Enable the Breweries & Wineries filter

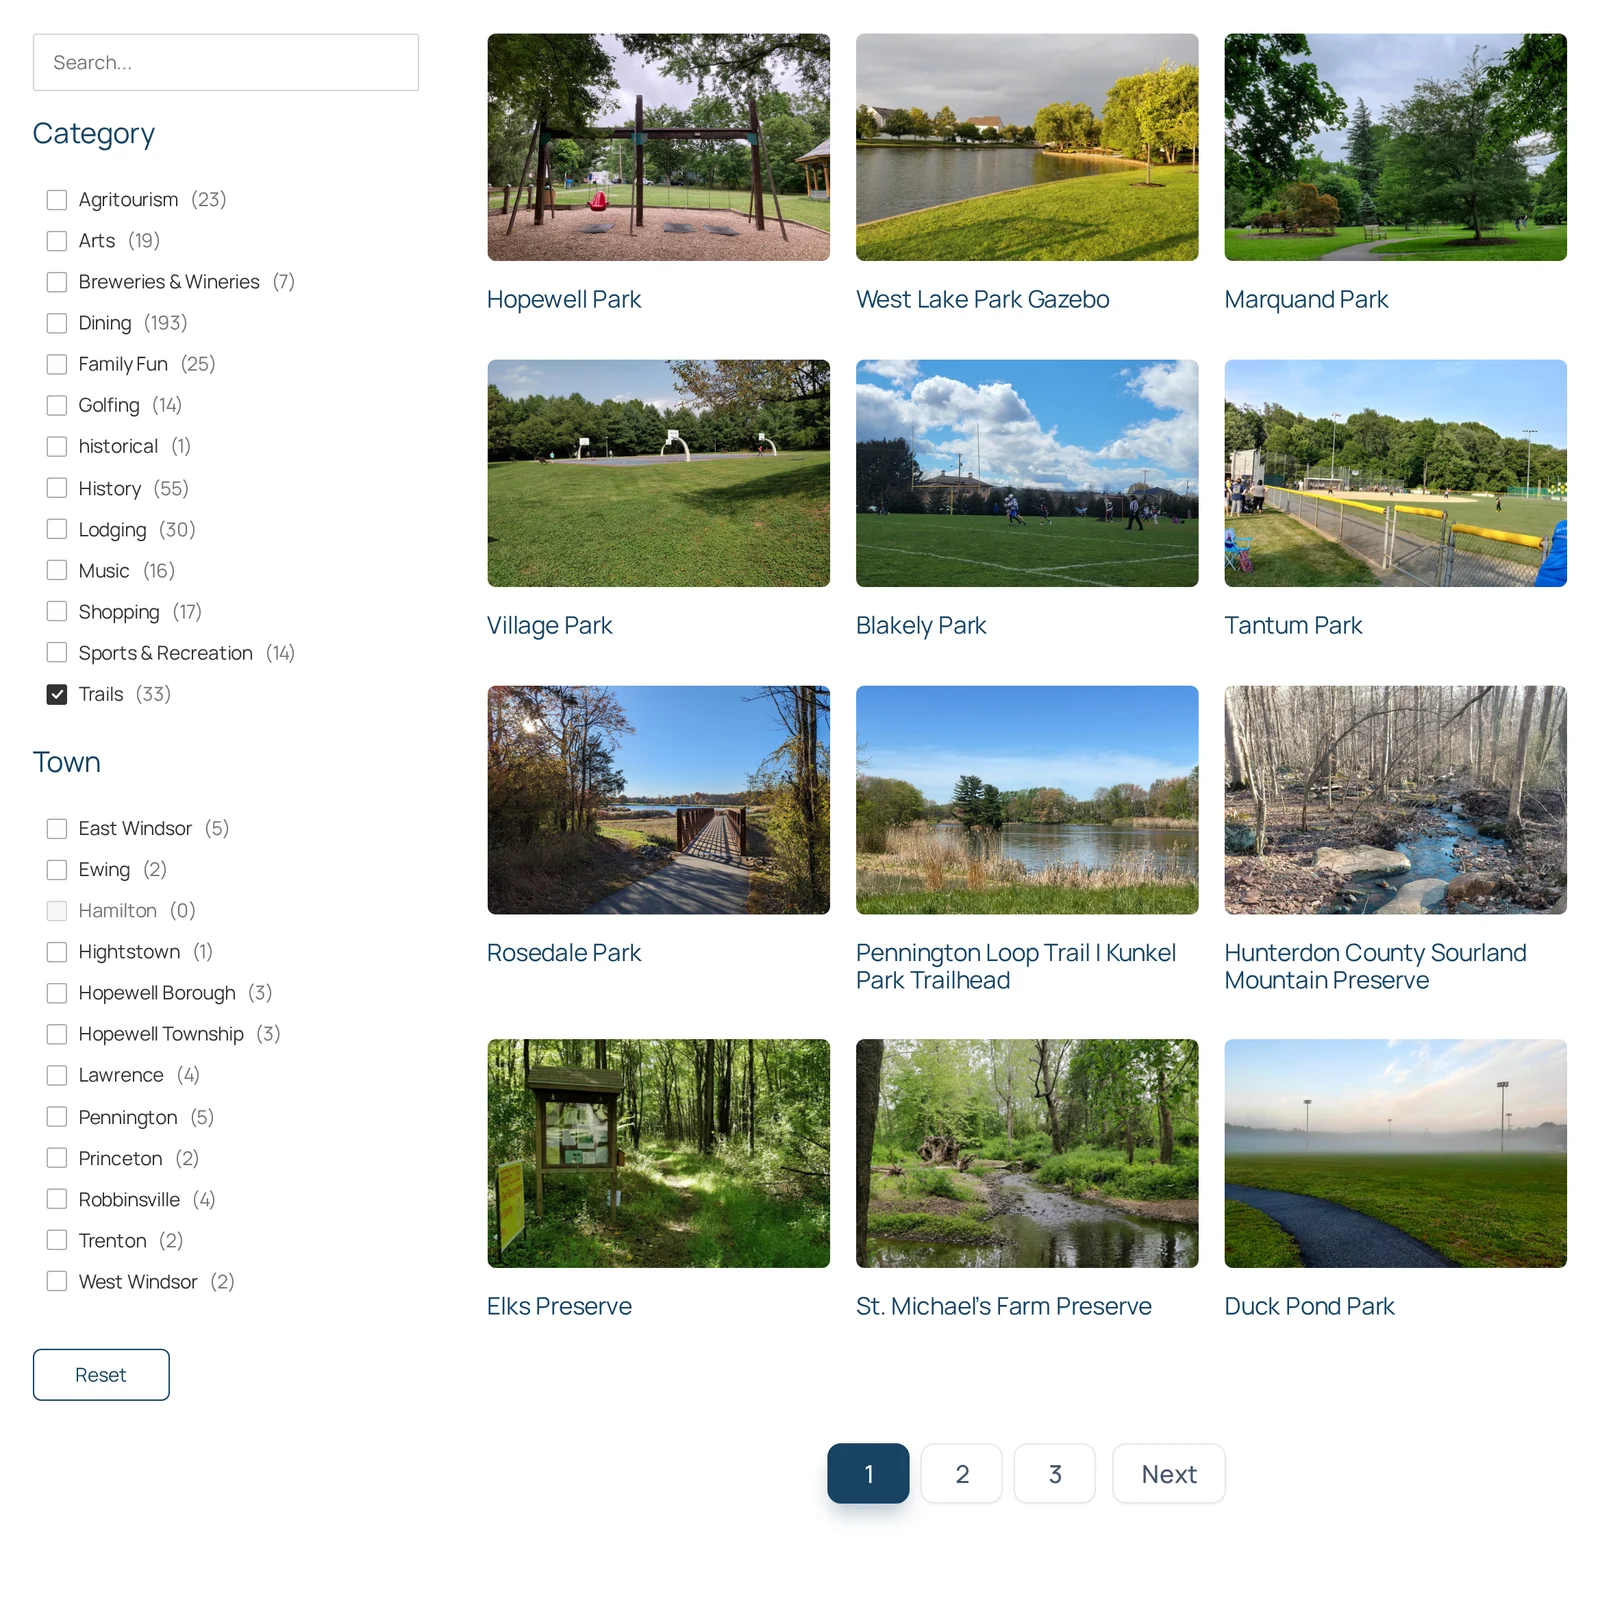click(x=57, y=282)
